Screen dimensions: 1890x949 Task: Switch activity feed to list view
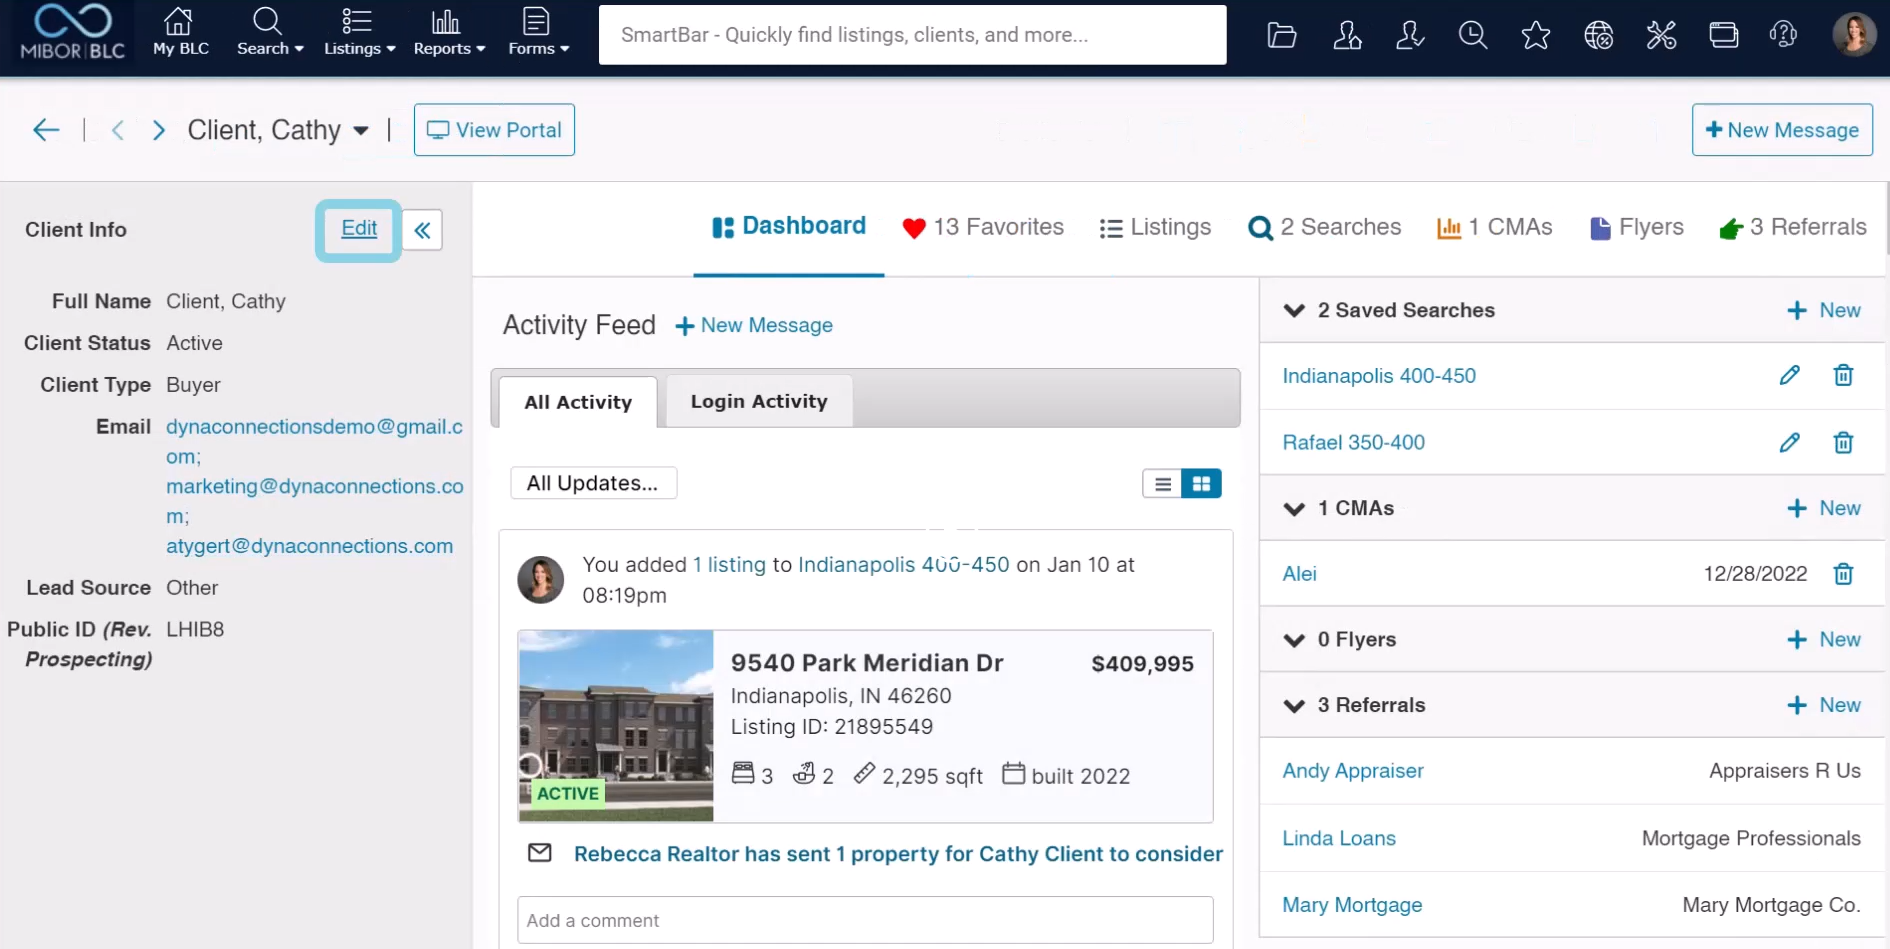point(1162,484)
